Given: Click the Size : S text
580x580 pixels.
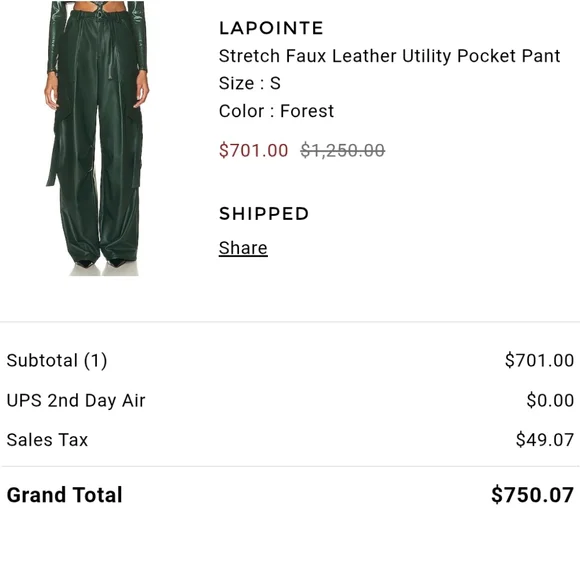Looking at the screenshot, I should (250, 83).
